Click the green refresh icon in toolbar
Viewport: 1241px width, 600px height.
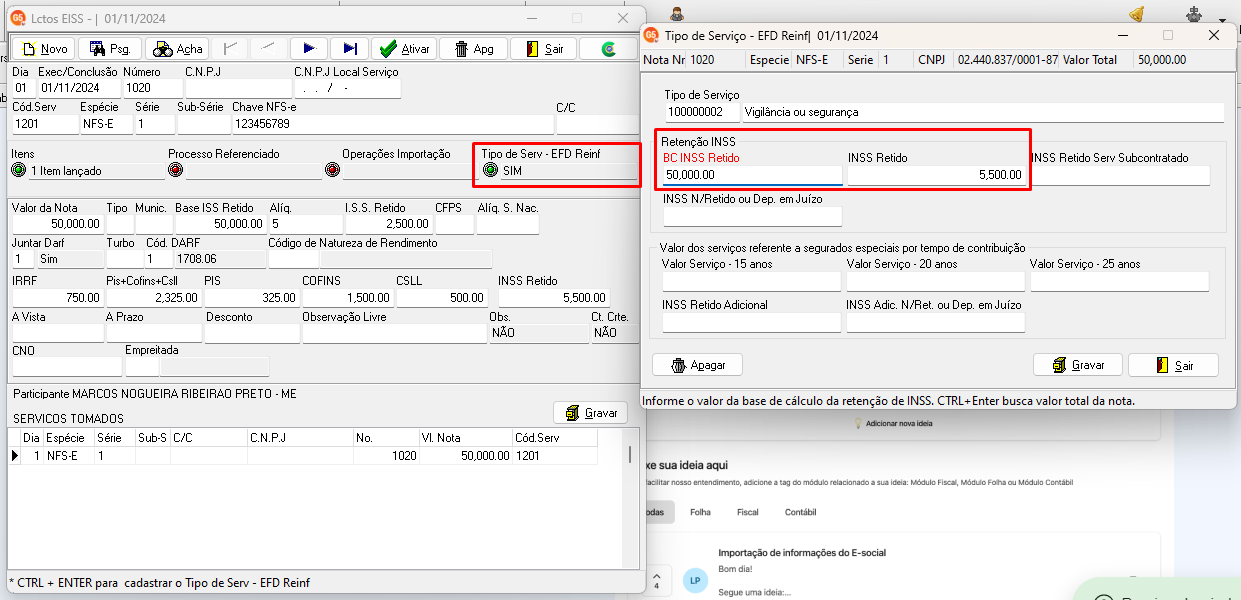608,49
